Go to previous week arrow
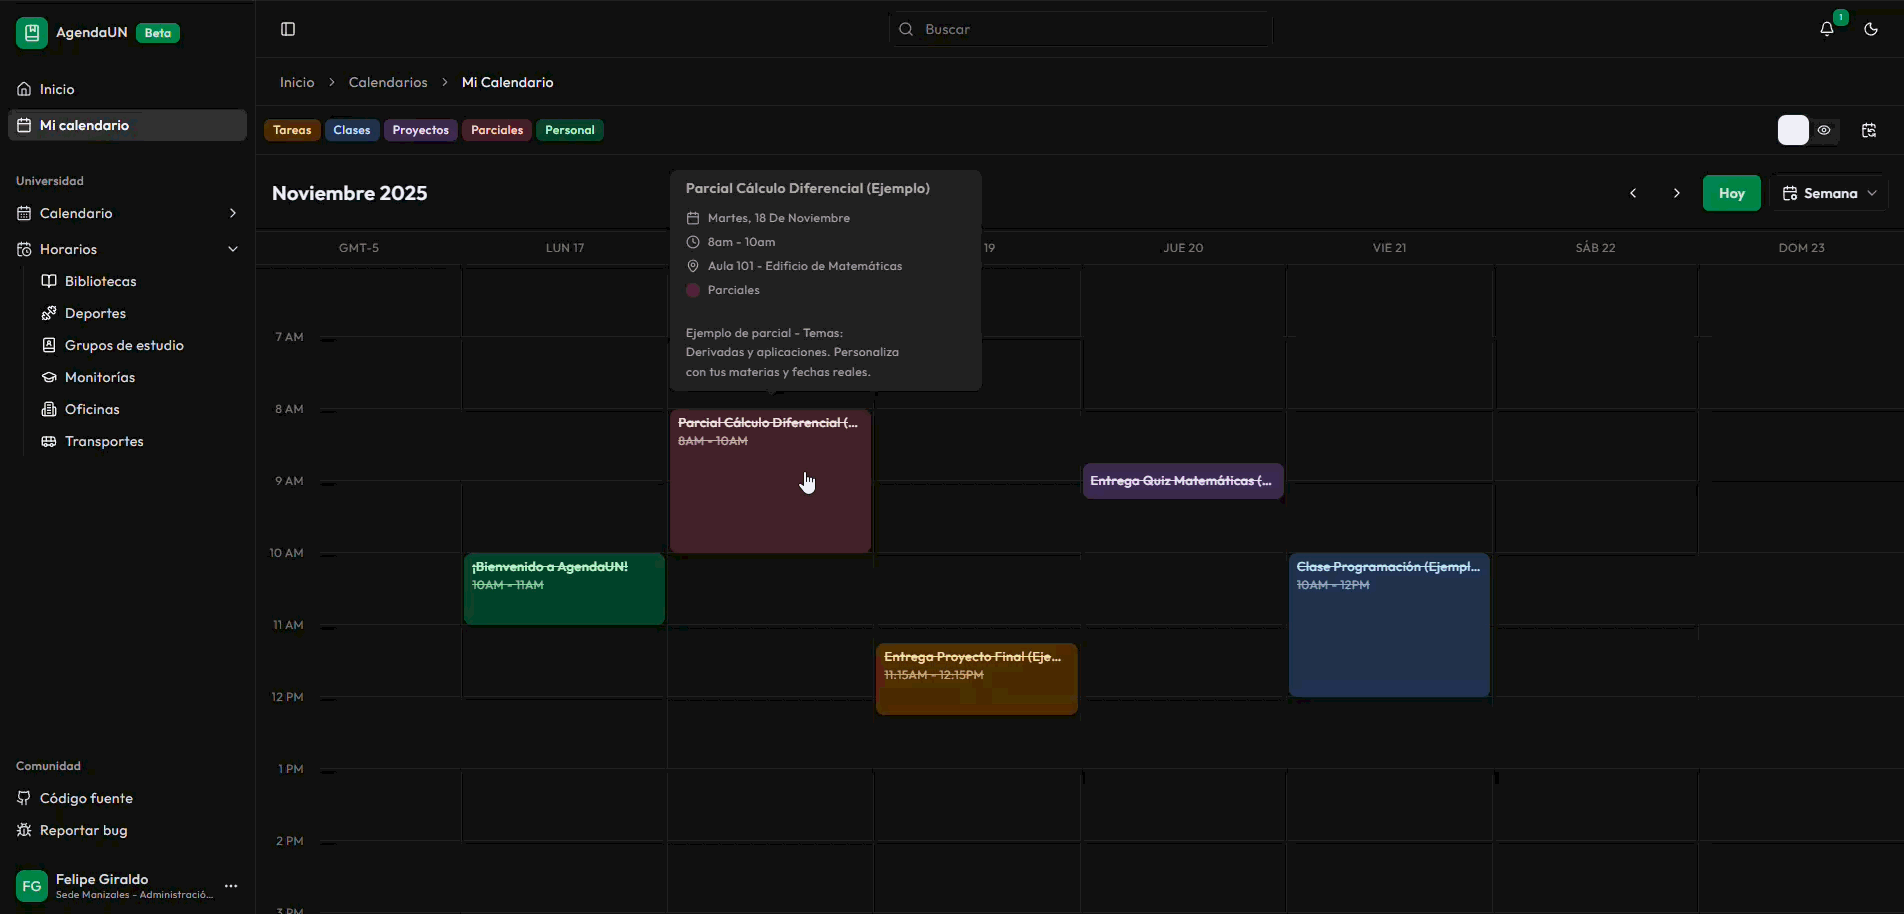 (x=1633, y=193)
